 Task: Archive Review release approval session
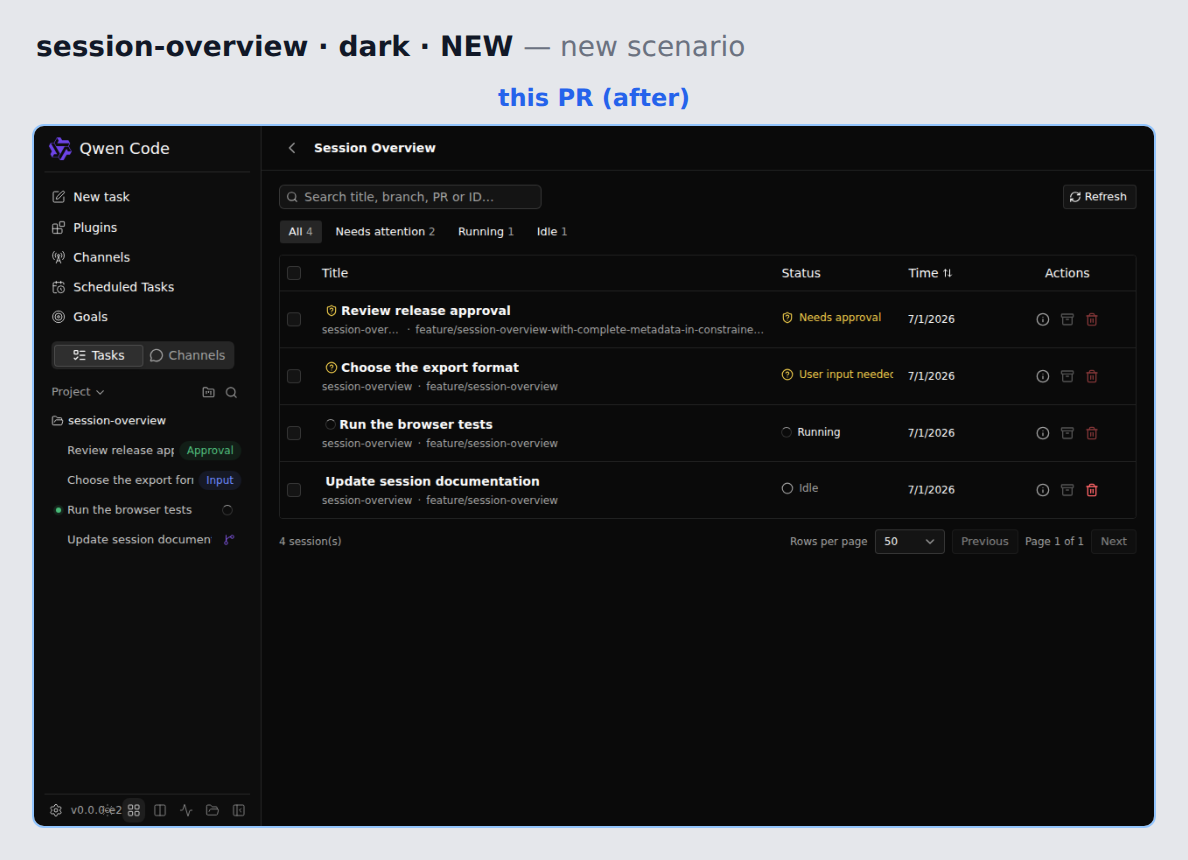(x=1067, y=320)
